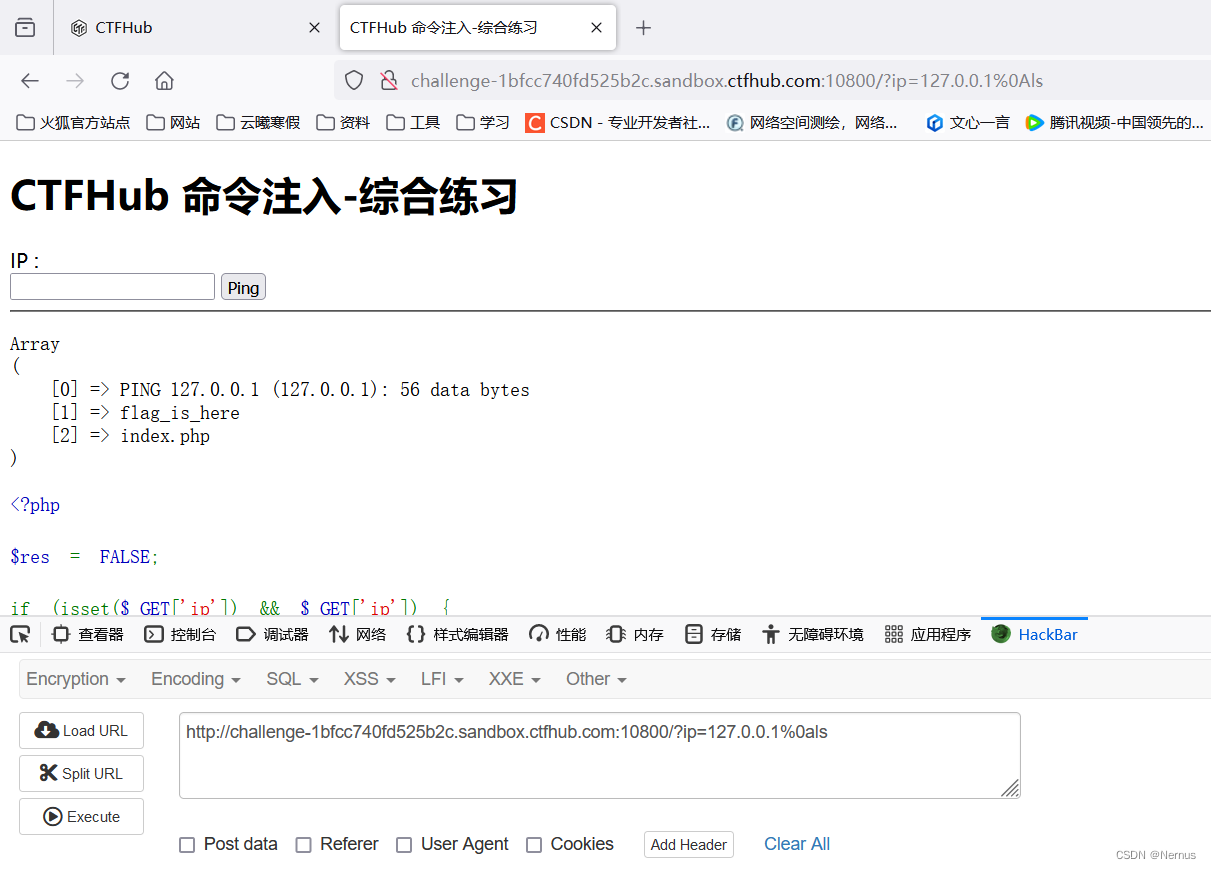
Task: Open 云曦寒假 bookmark folder
Action: [x=258, y=122]
